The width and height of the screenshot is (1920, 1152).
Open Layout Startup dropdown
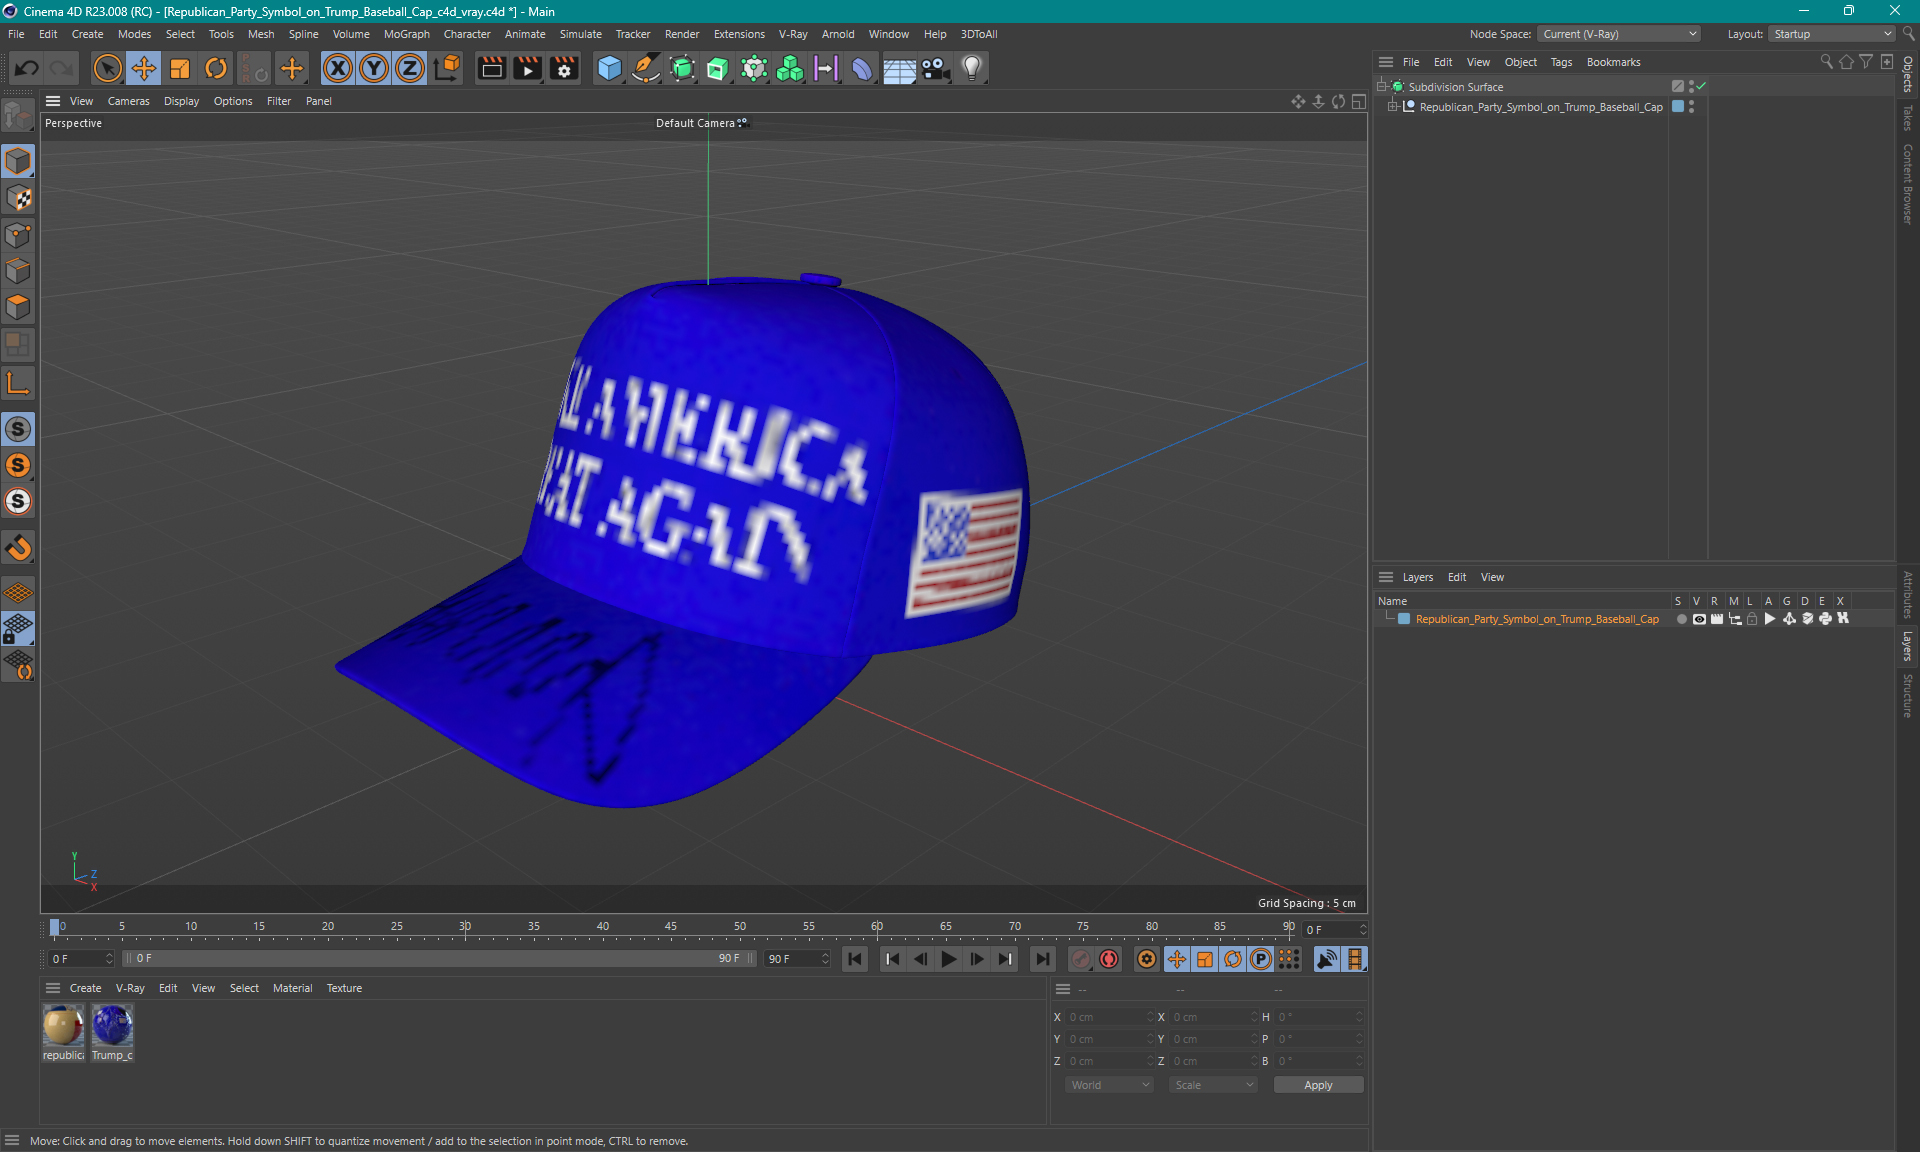[1832, 34]
